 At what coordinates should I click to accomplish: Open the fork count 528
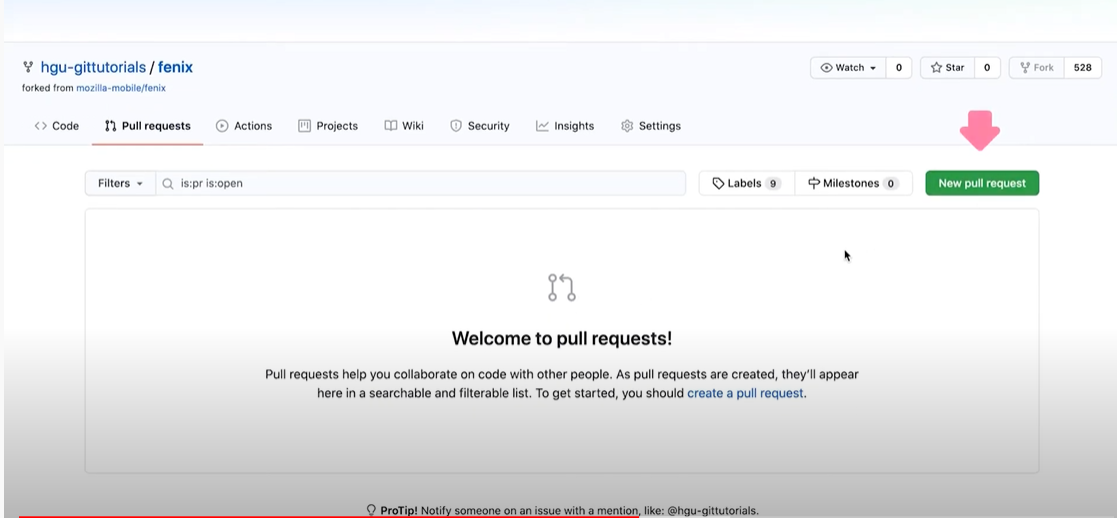pos(1083,68)
